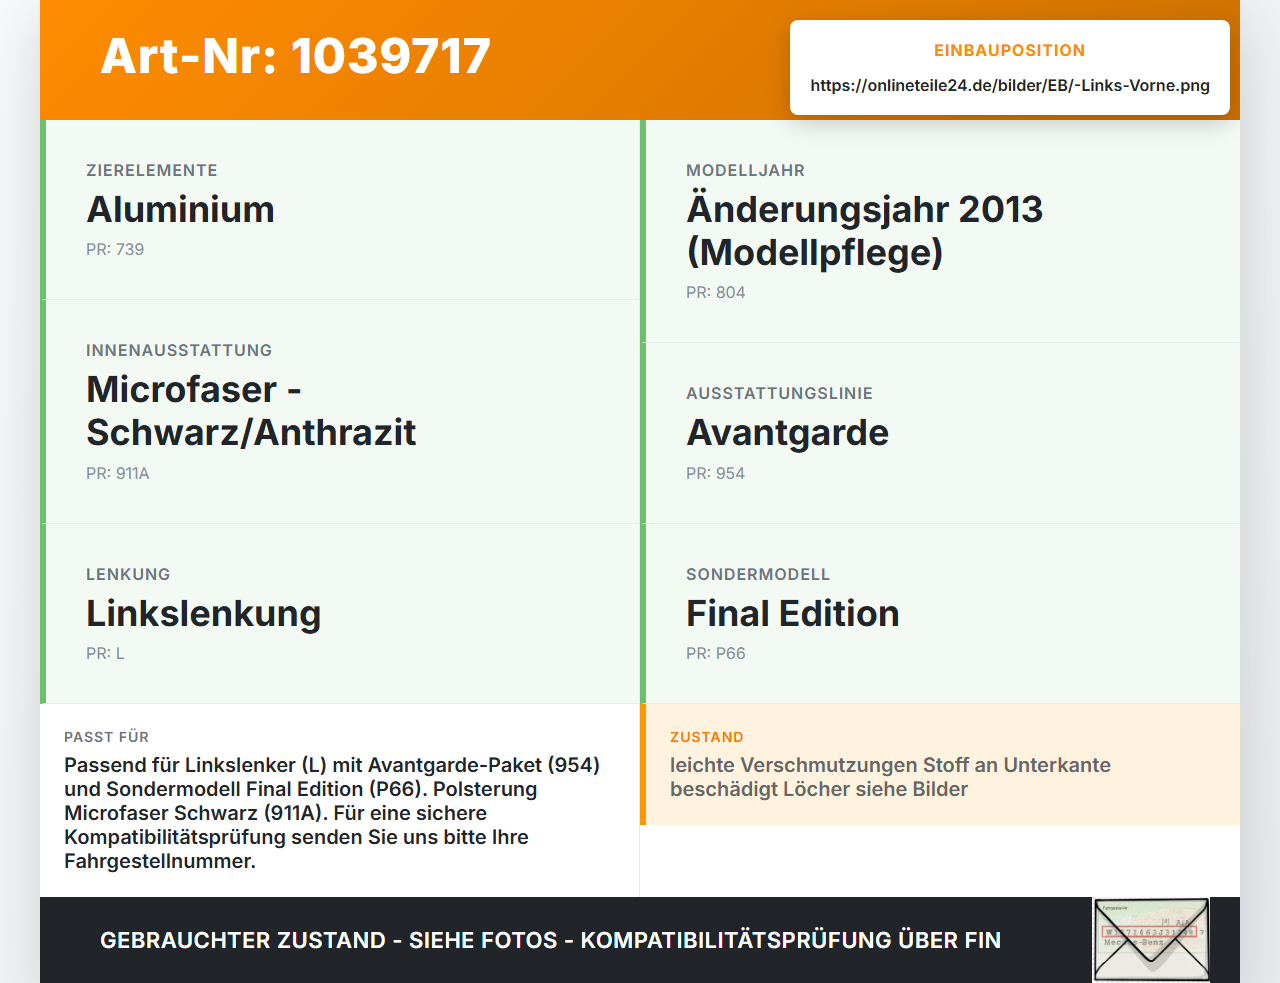Click the PR: 911A code text
The width and height of the screenshot is (1280, 983).
click(118, 473)
